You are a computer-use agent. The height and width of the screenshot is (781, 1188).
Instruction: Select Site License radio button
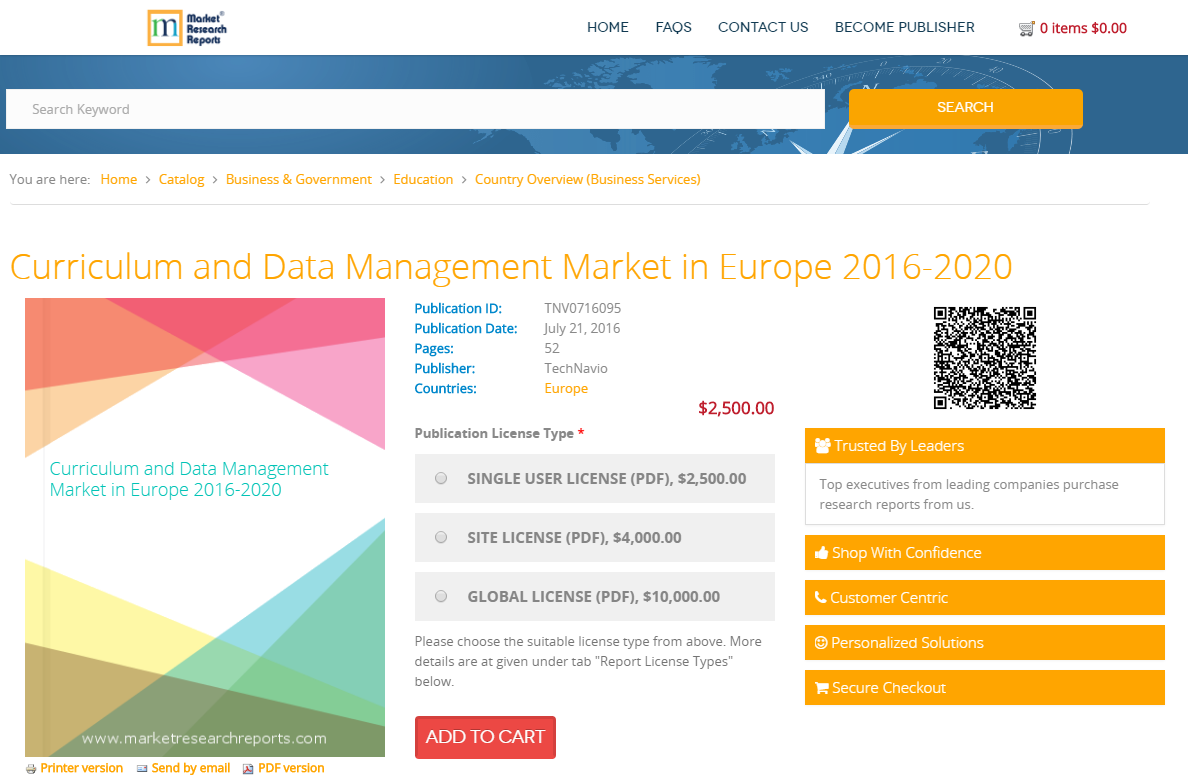[x=441, y=537]
